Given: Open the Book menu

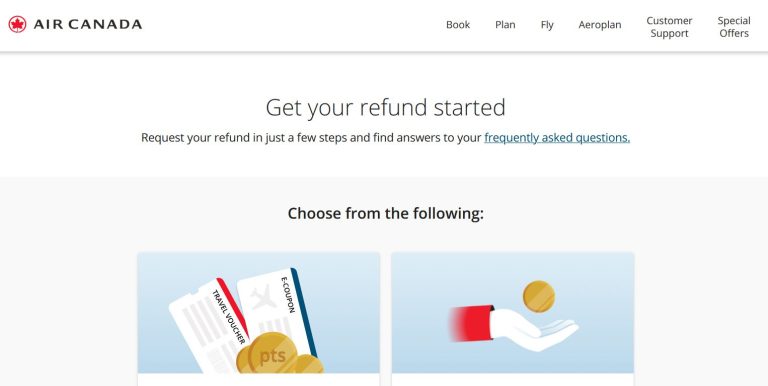Looking at the screenshot, I should (458, 24).
